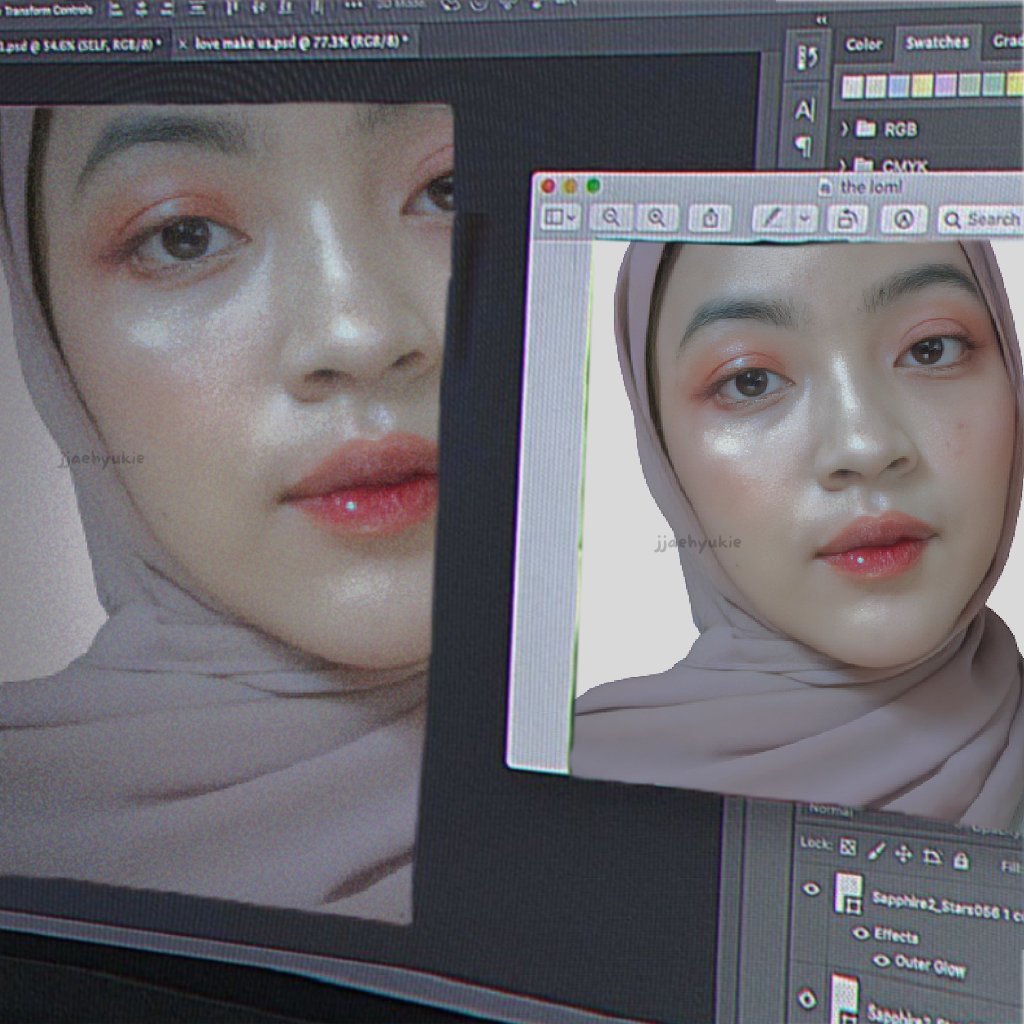Toggle the Effects visibility eye
Viewport: 1024px width, 1024px height.
(861, 933)
